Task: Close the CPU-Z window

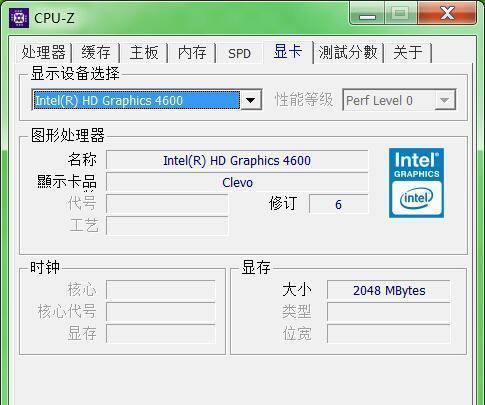Action: (x=447, y=13)
